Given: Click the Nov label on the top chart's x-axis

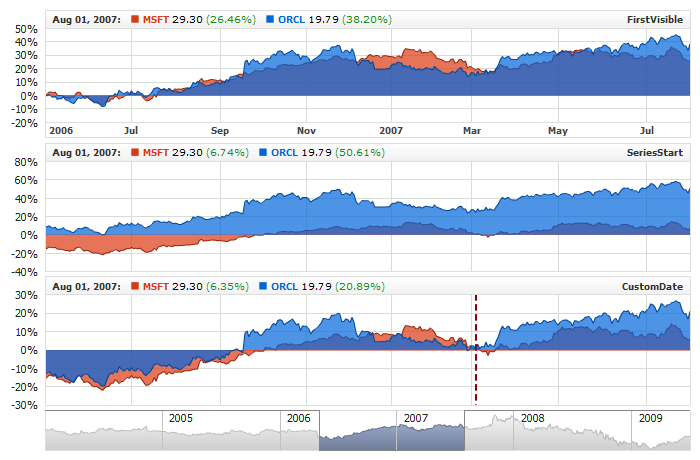Looking at the screenshot, I should pyautogui.click(x=306, y=130).
